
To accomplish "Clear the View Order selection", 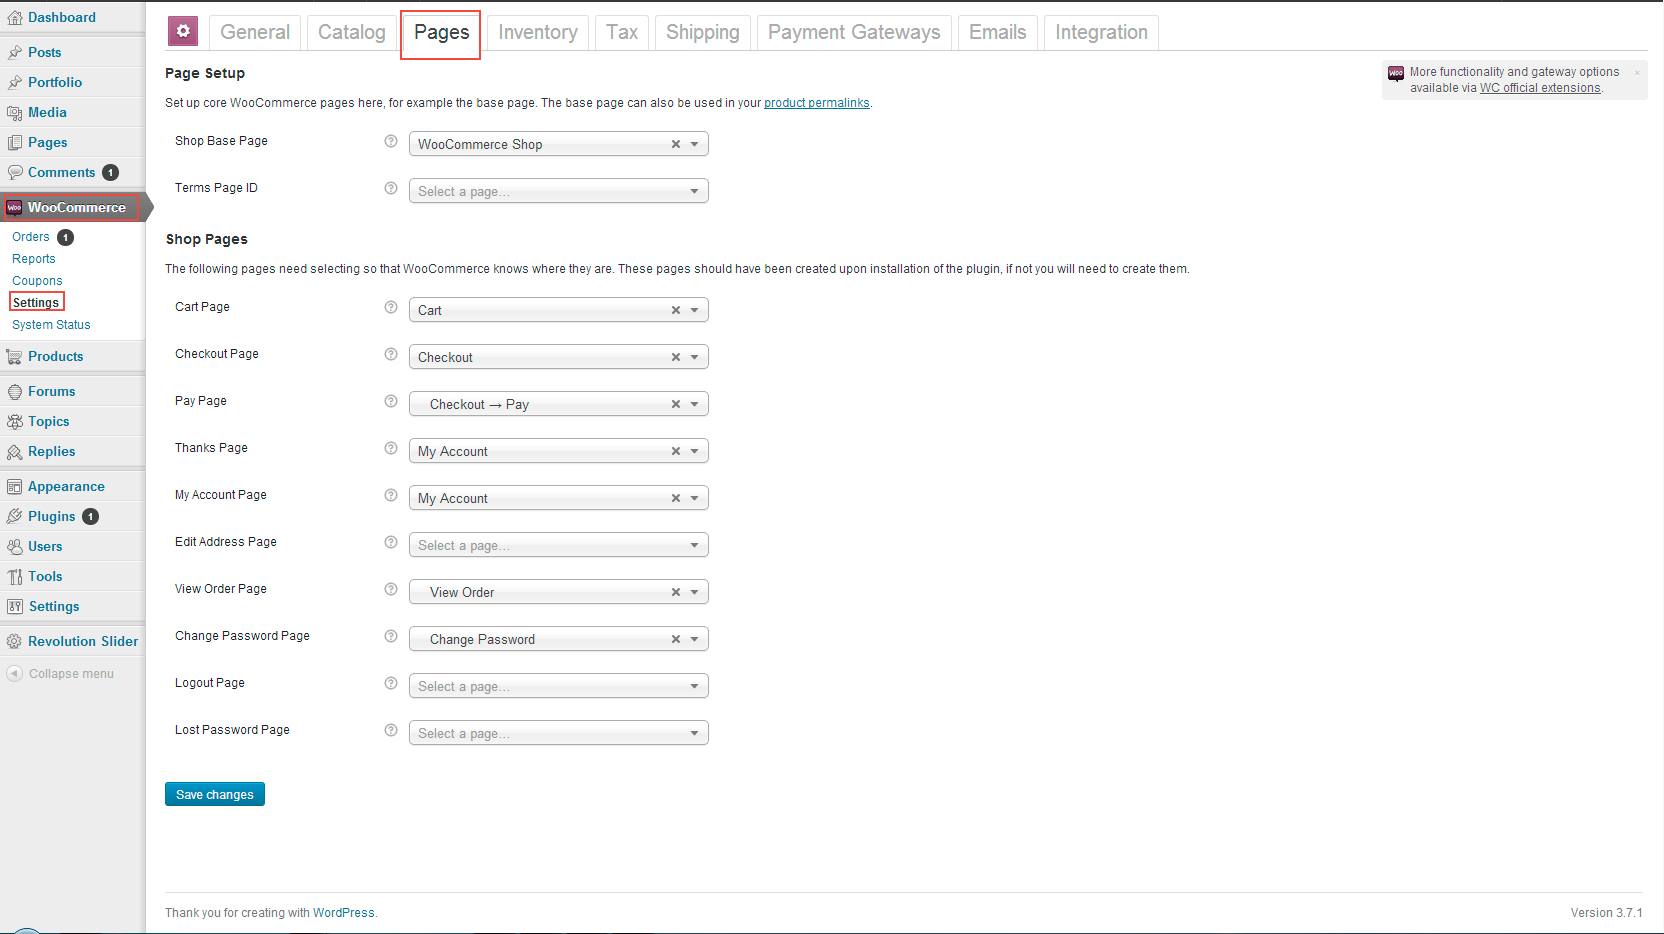I will [x=676, y=592].
